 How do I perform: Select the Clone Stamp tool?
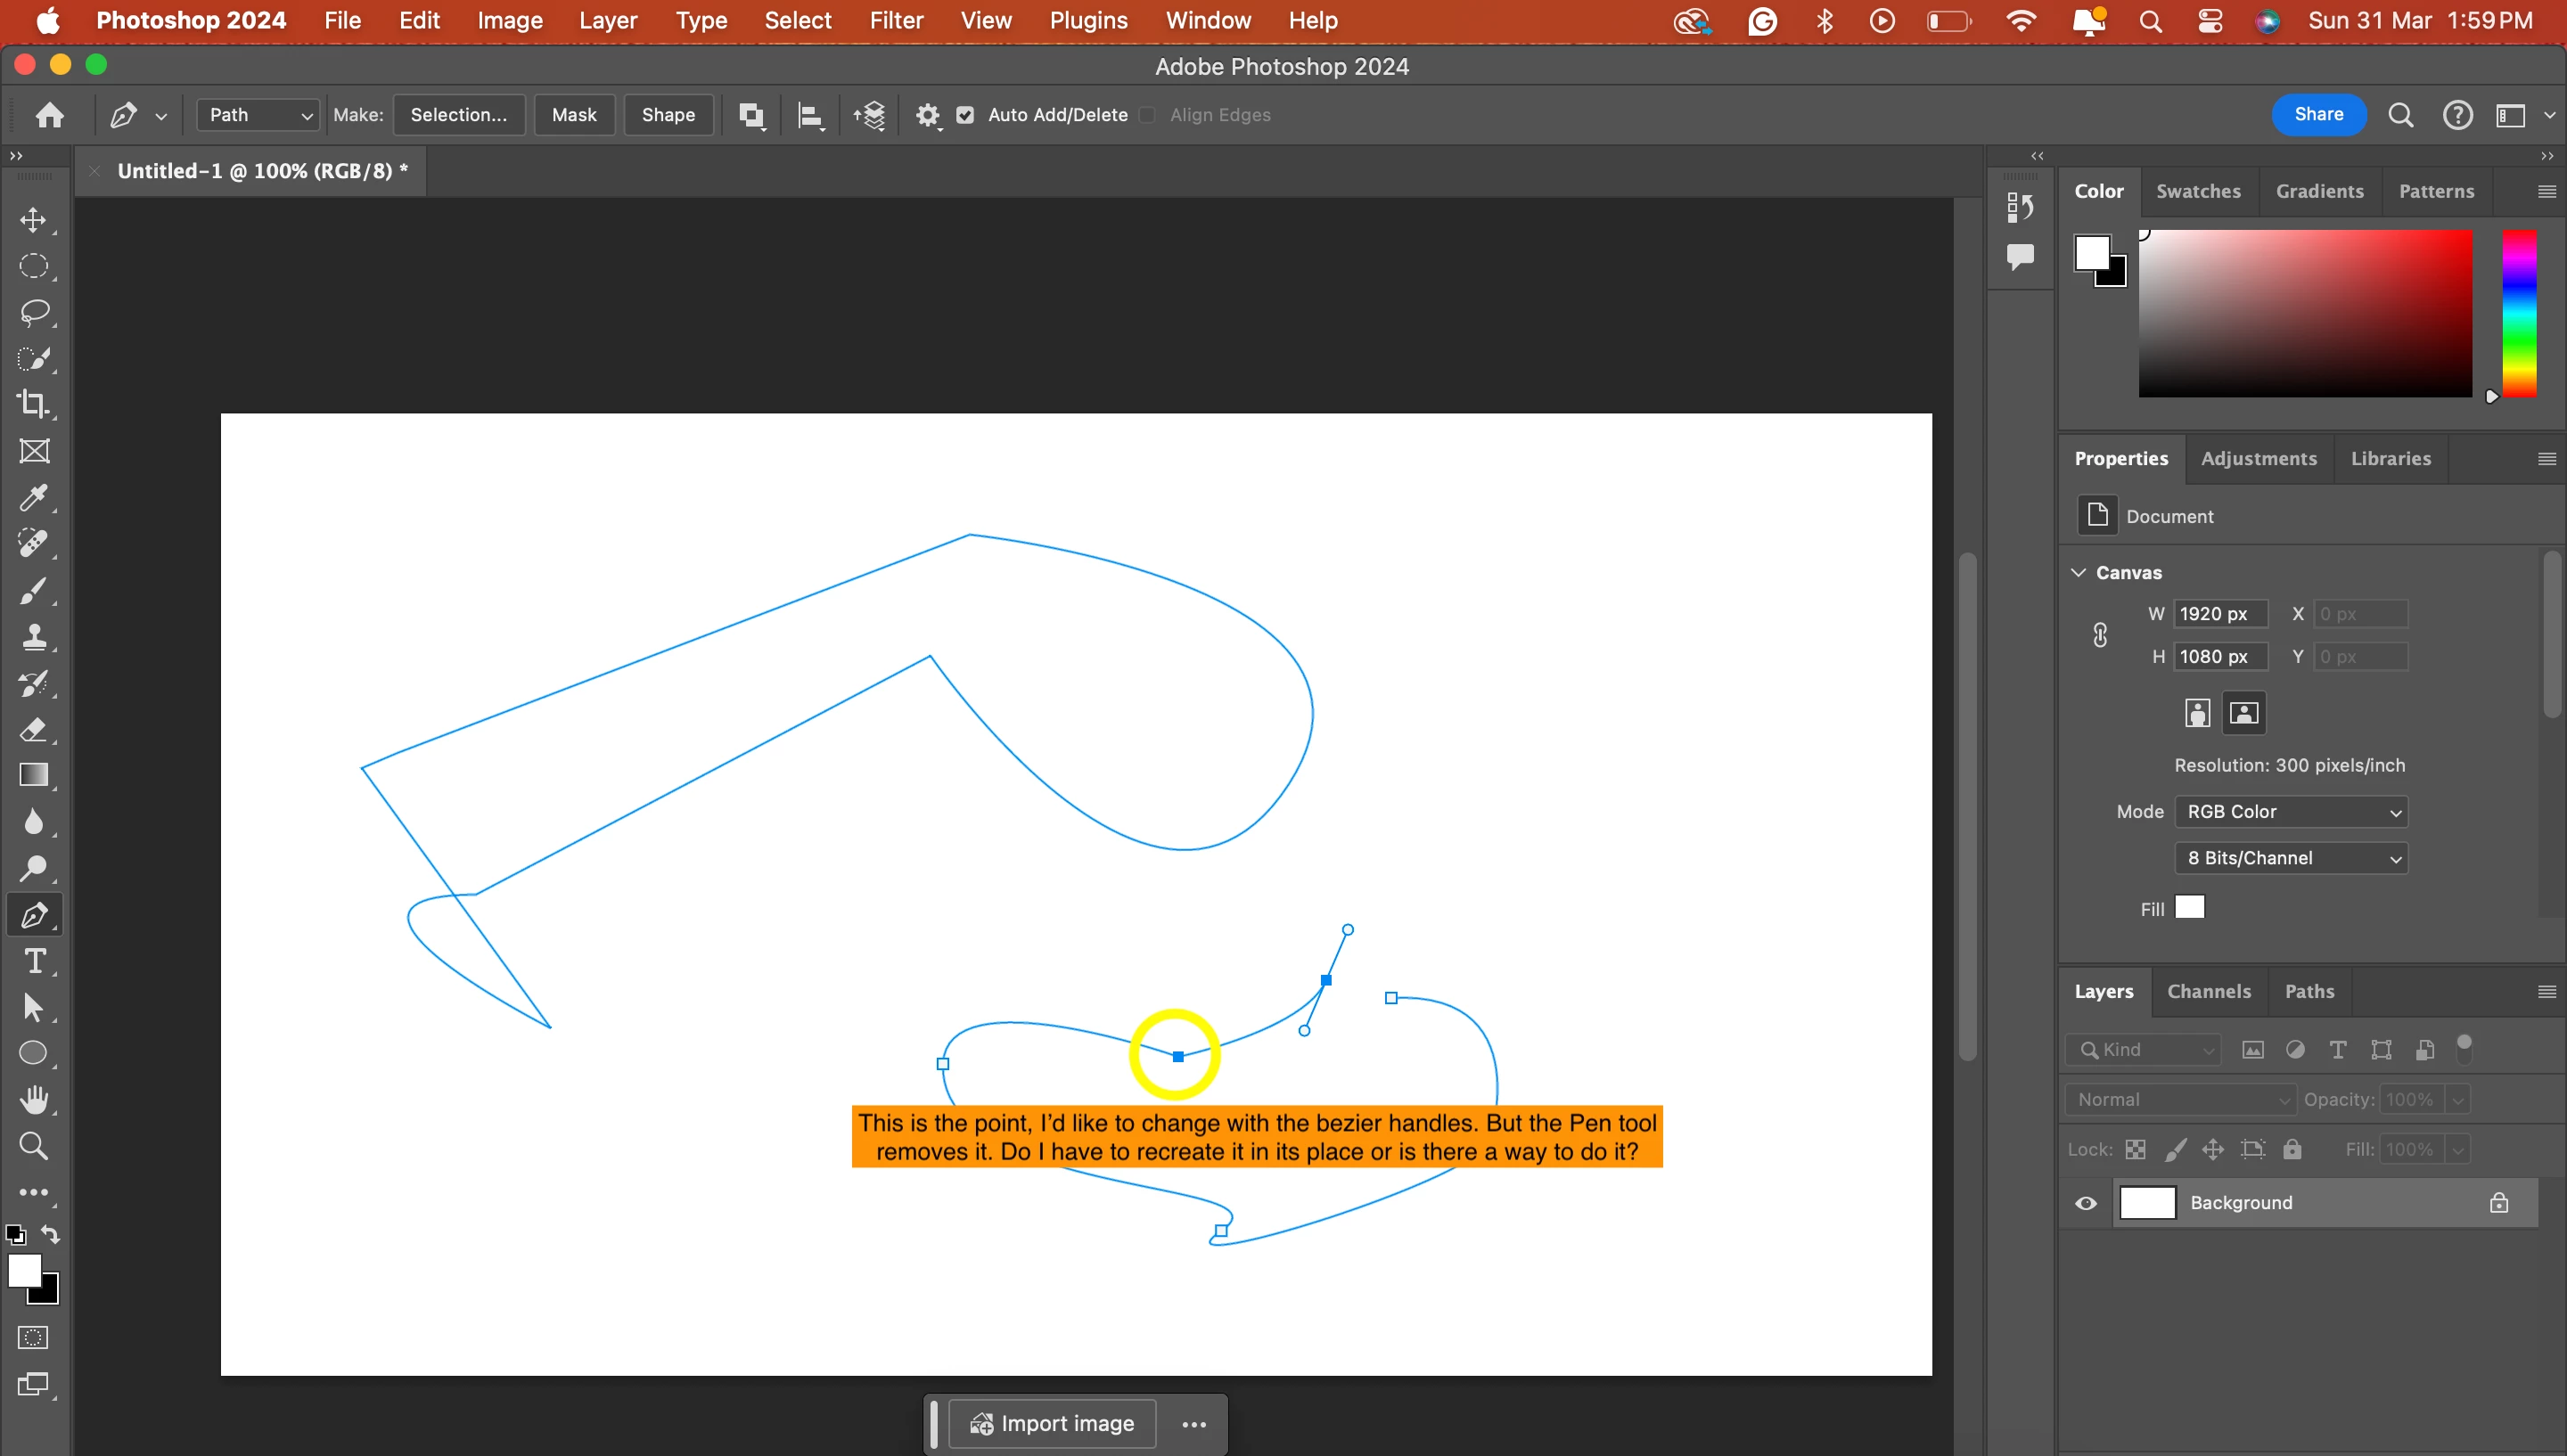click(34, 637)
